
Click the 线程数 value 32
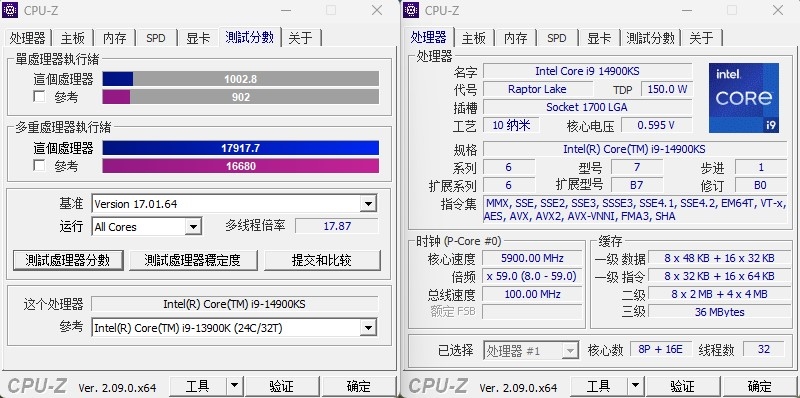click(764, 349)
